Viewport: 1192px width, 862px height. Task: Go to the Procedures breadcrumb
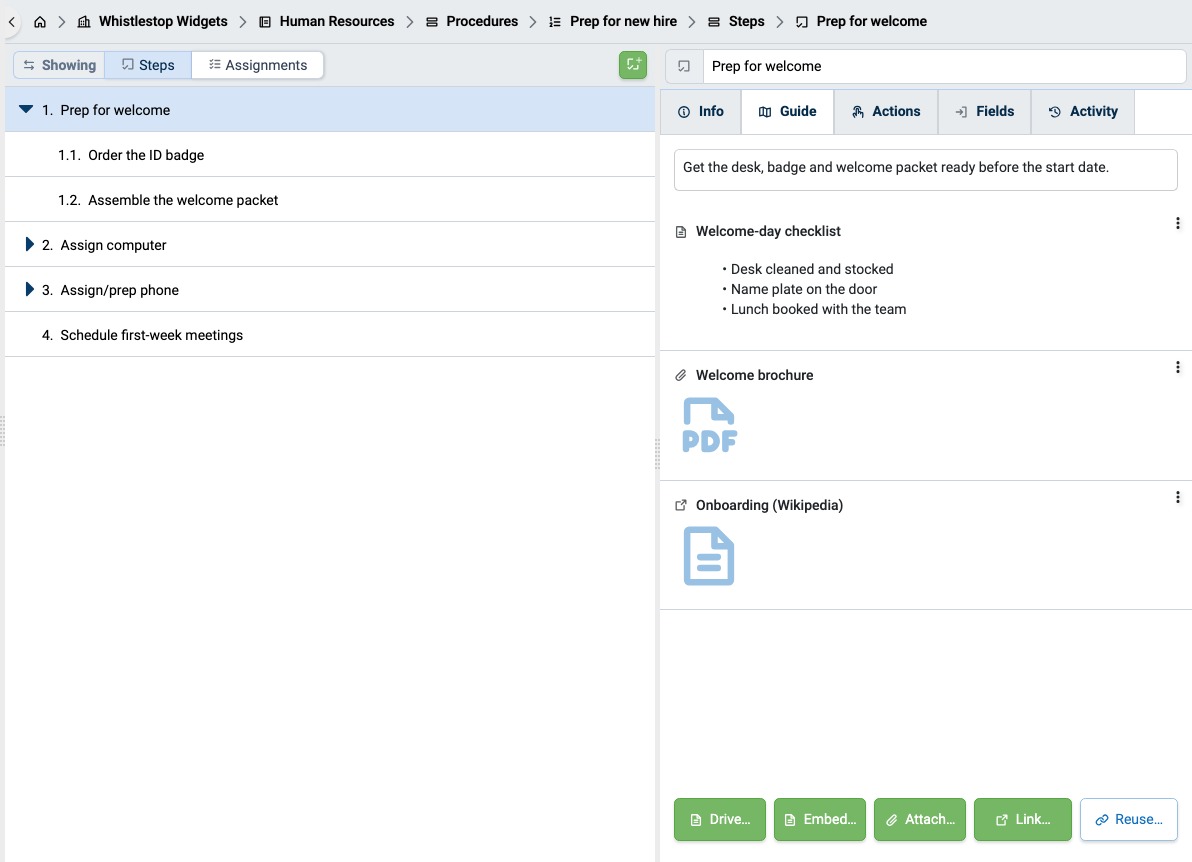[472, 22]
